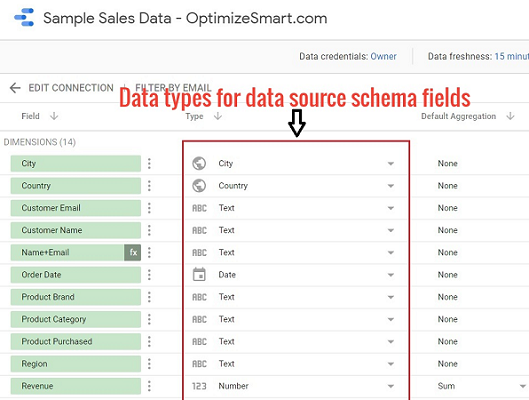
Task: Select the Region field name chip
Action: [x=76, y=364]
